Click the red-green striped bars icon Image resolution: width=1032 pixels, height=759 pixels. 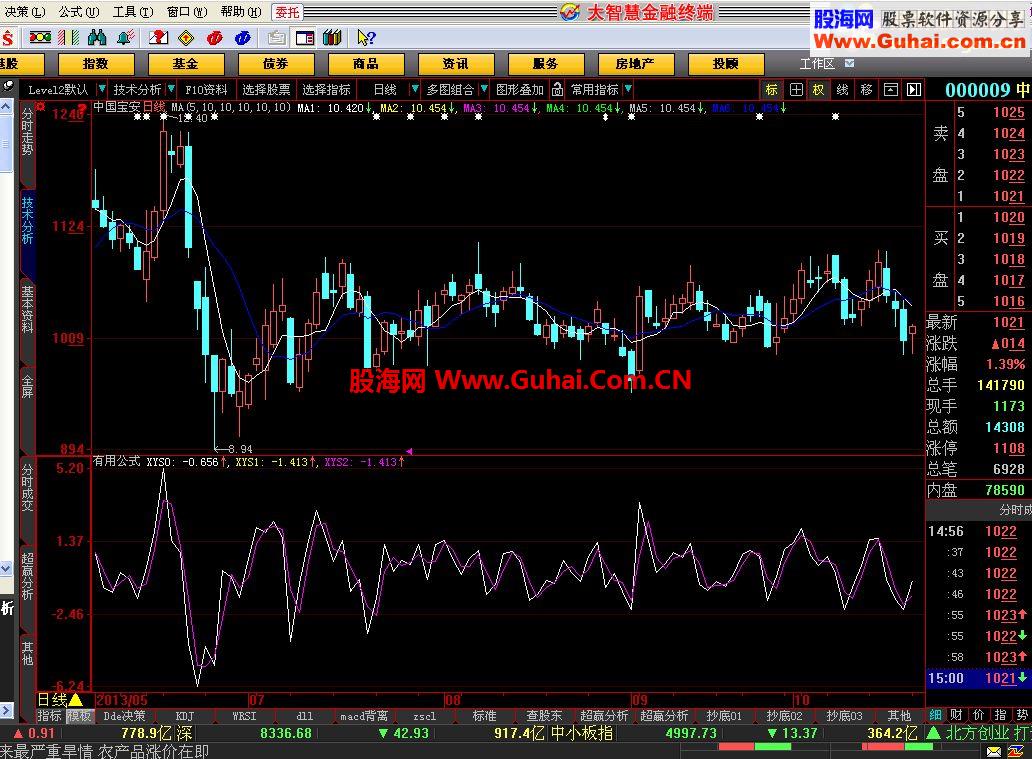click(68, 38)
